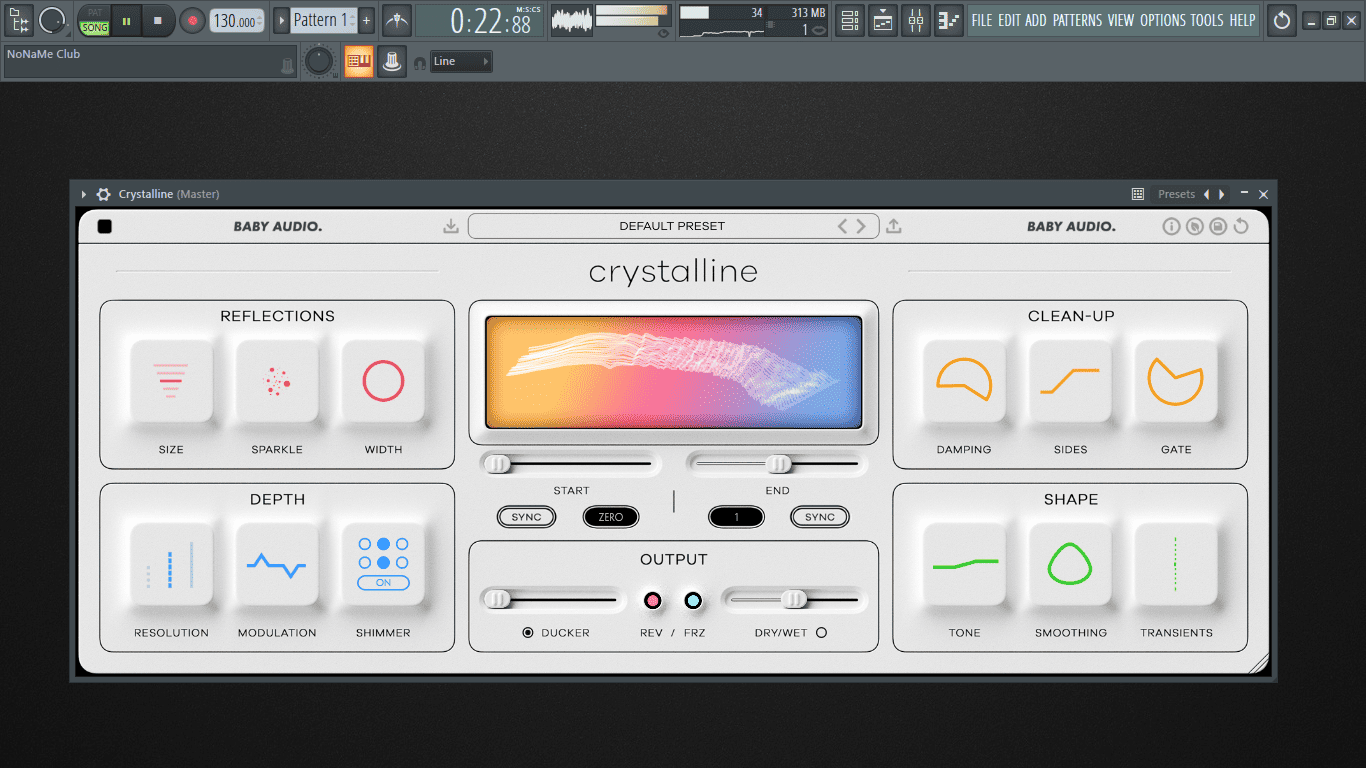Viewport: 1366px width, 768px height.
Task: Click the Sparkle control icon
Action: pos(277,381)
